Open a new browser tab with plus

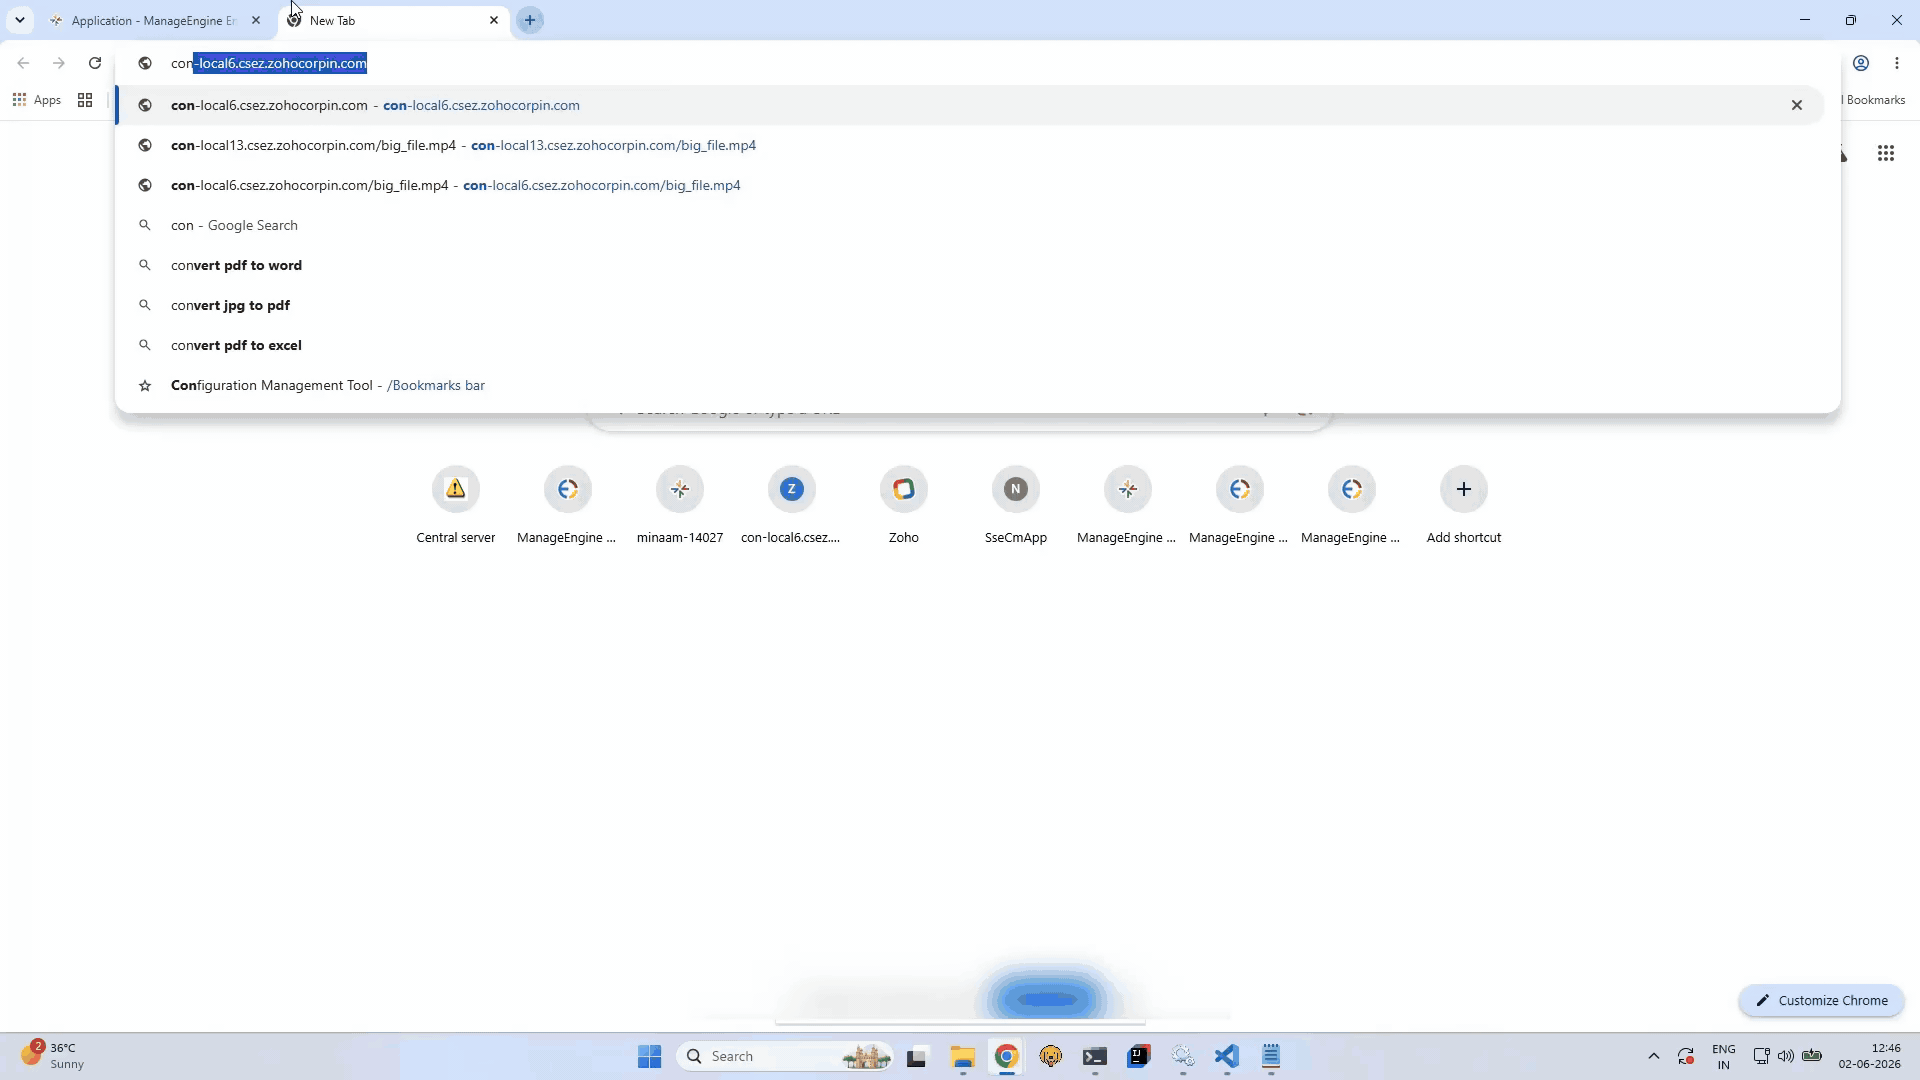click(x=530, y=20)
